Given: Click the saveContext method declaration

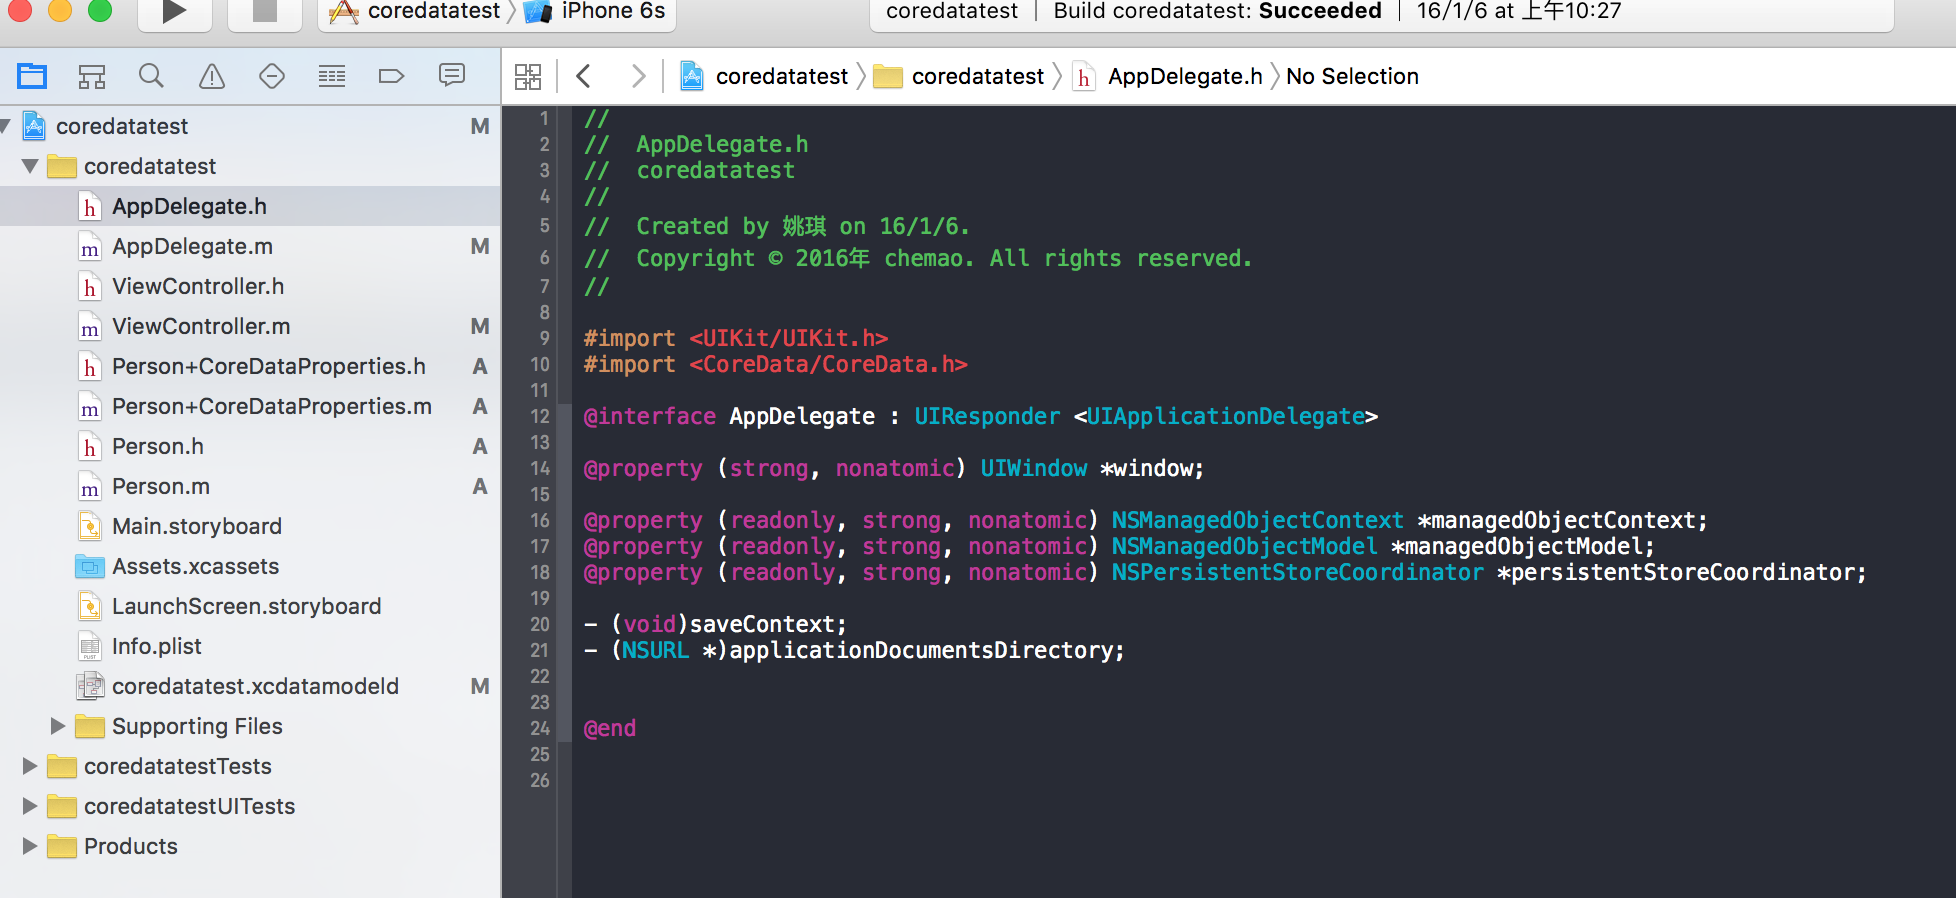Looking at the screenshot, I should pyautogui.click(x=715, y=624).
